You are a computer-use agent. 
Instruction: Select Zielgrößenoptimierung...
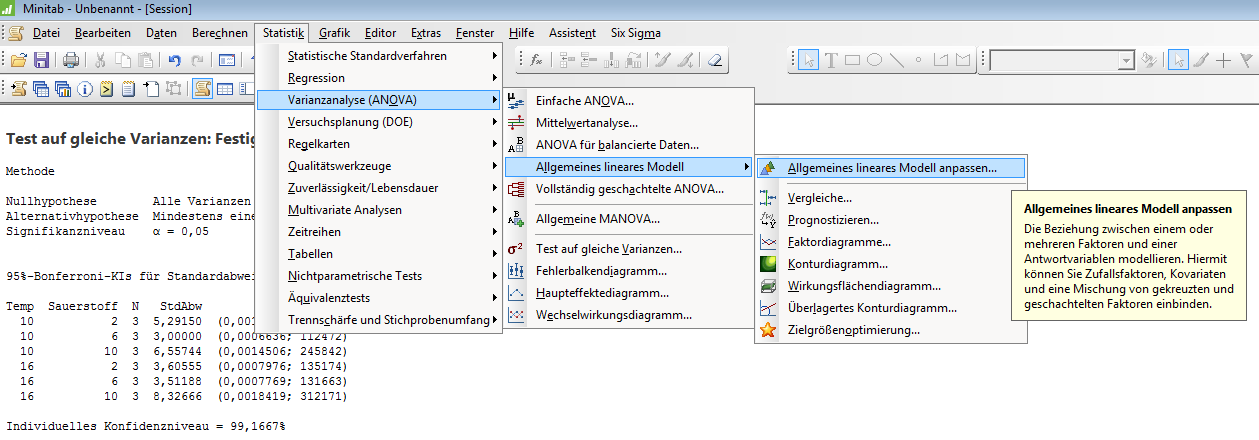[891, 330]
